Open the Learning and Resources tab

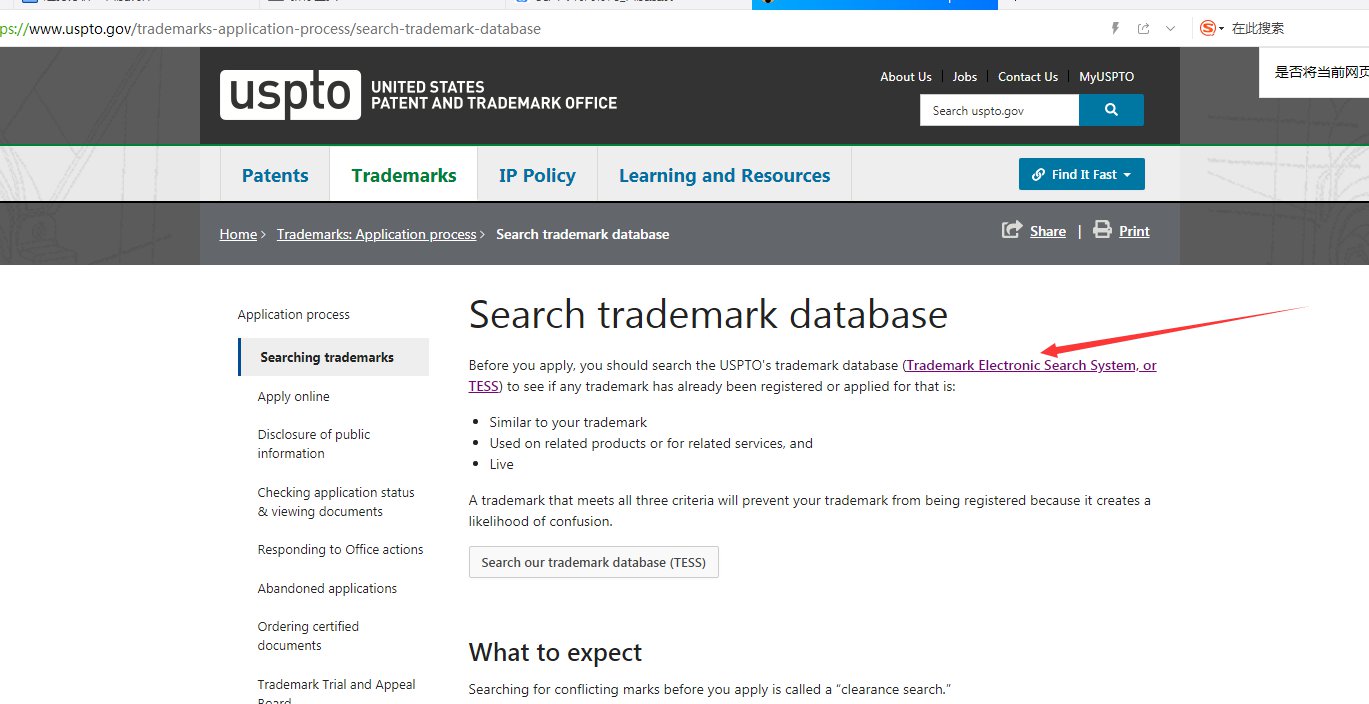tap(724, 175)
